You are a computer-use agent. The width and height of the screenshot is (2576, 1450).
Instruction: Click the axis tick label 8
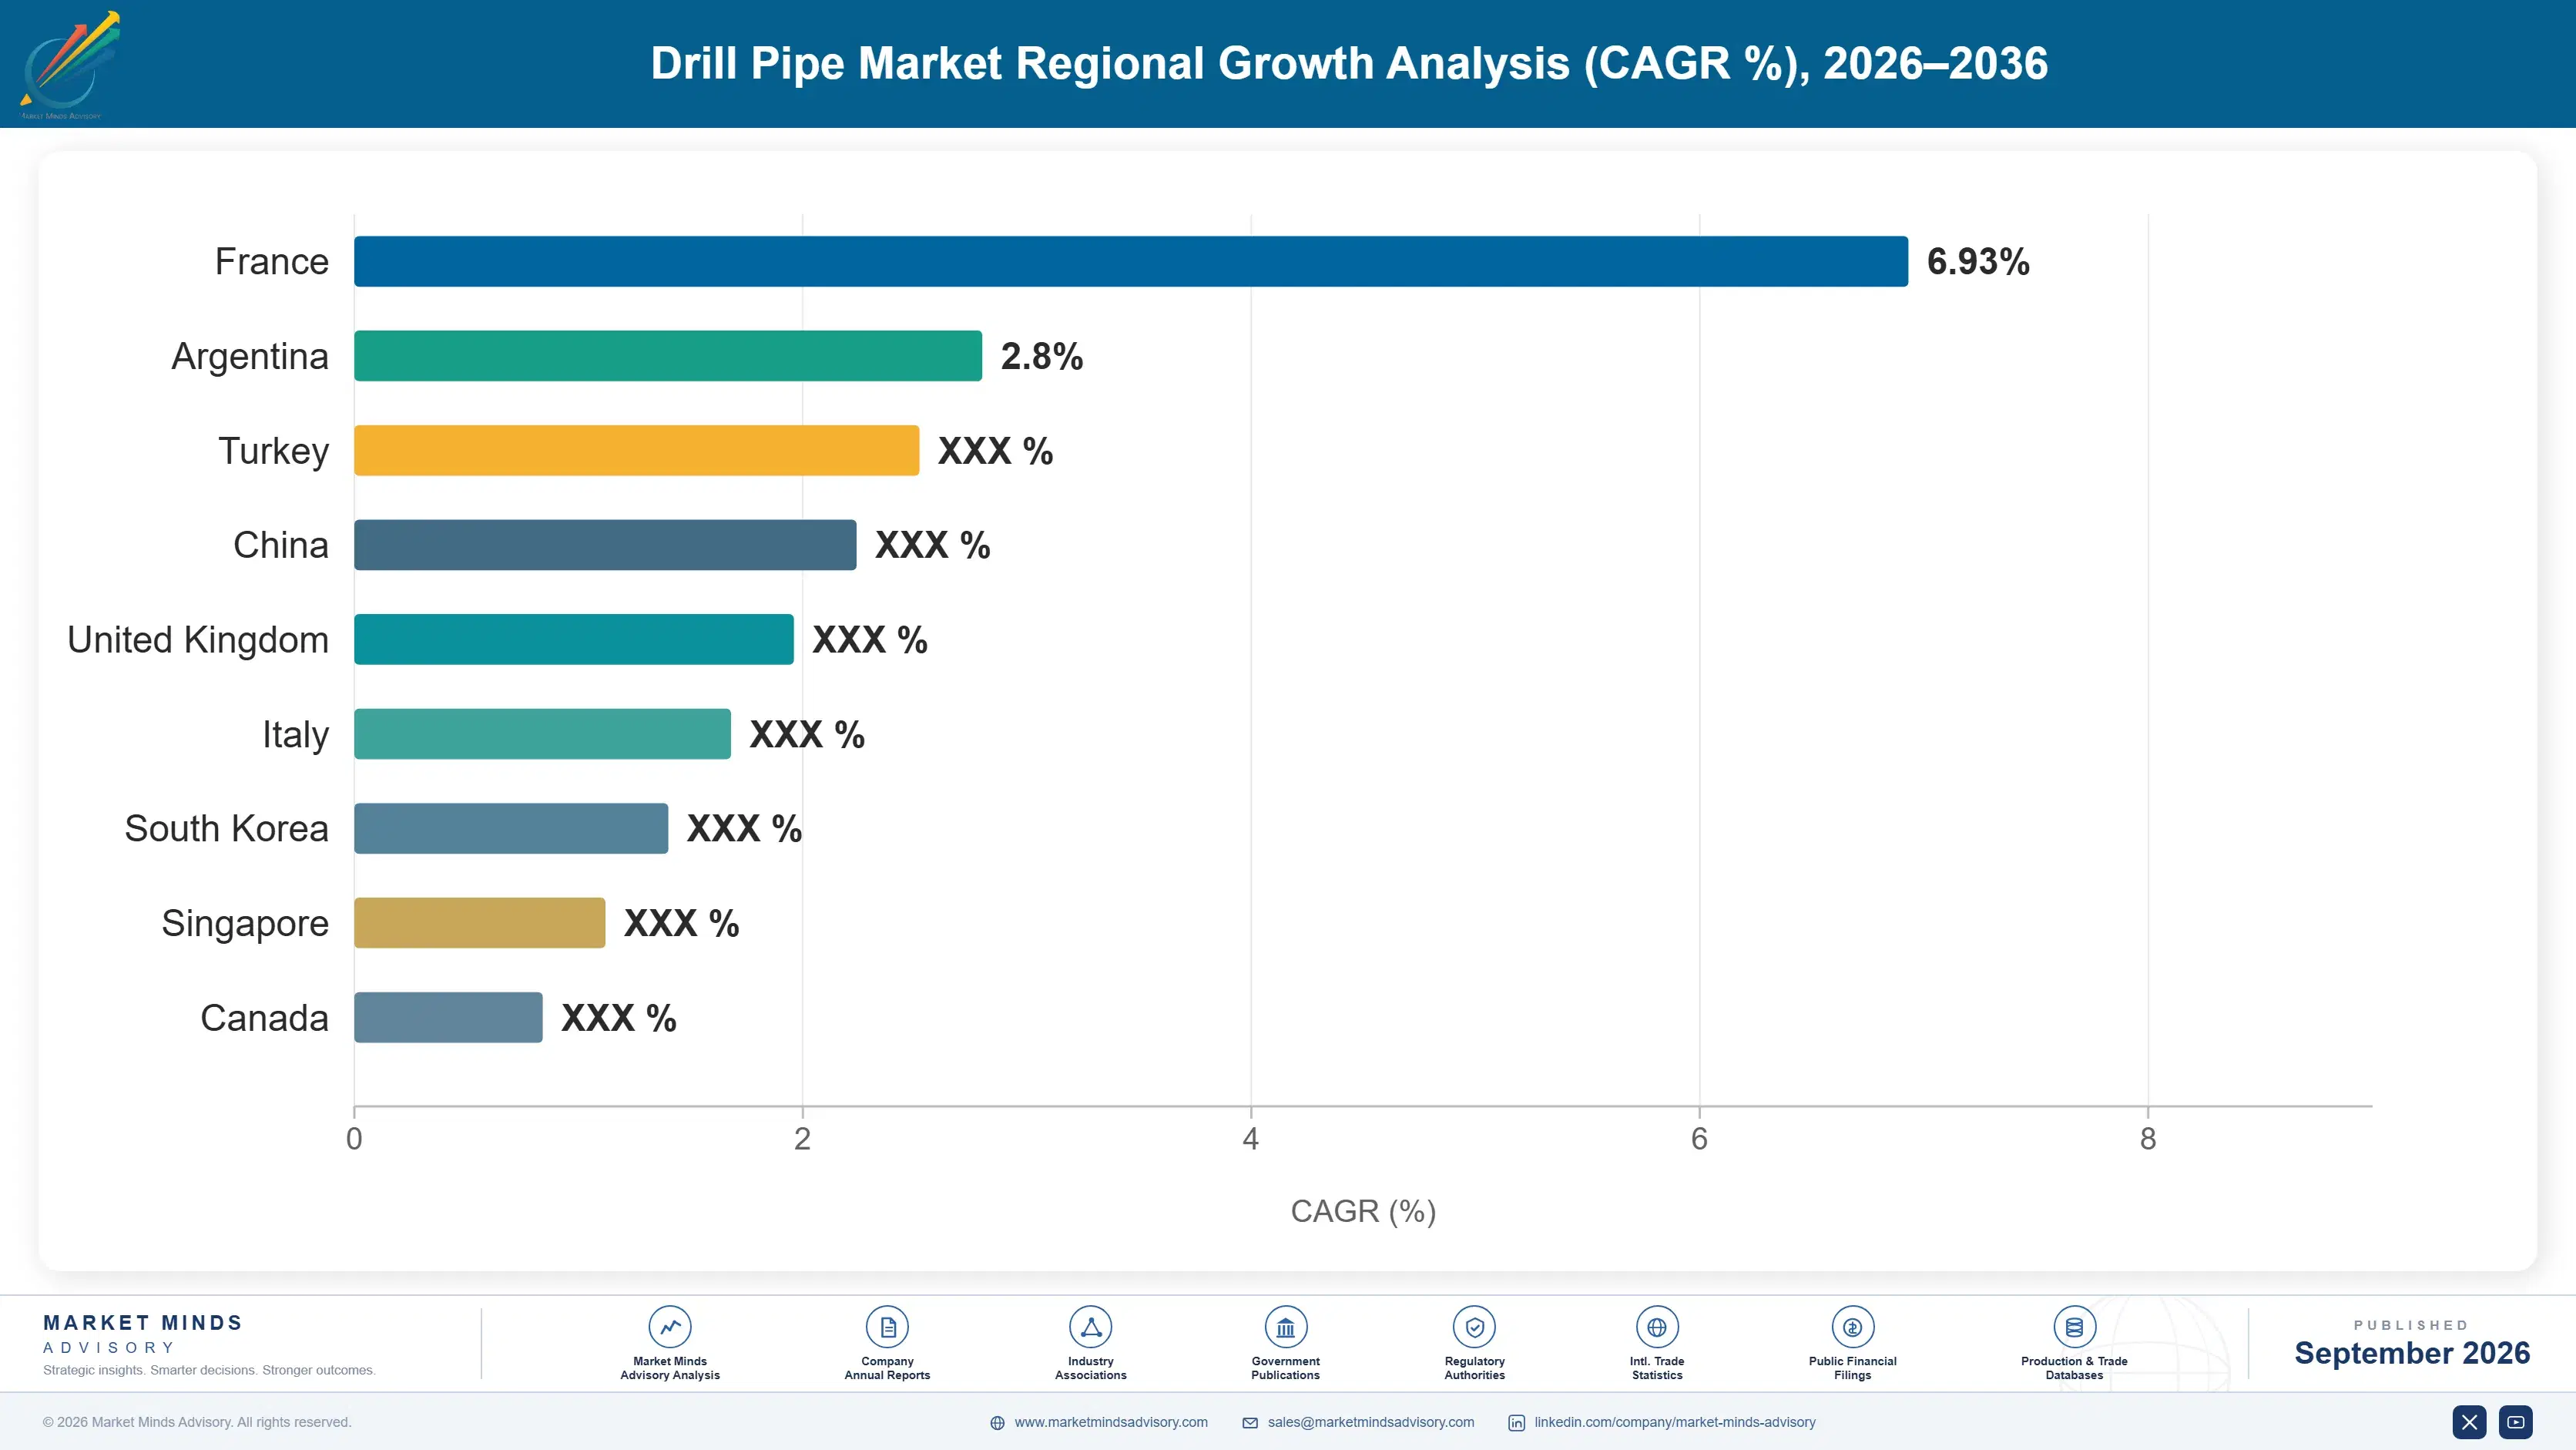[x=2148, y=1139]
